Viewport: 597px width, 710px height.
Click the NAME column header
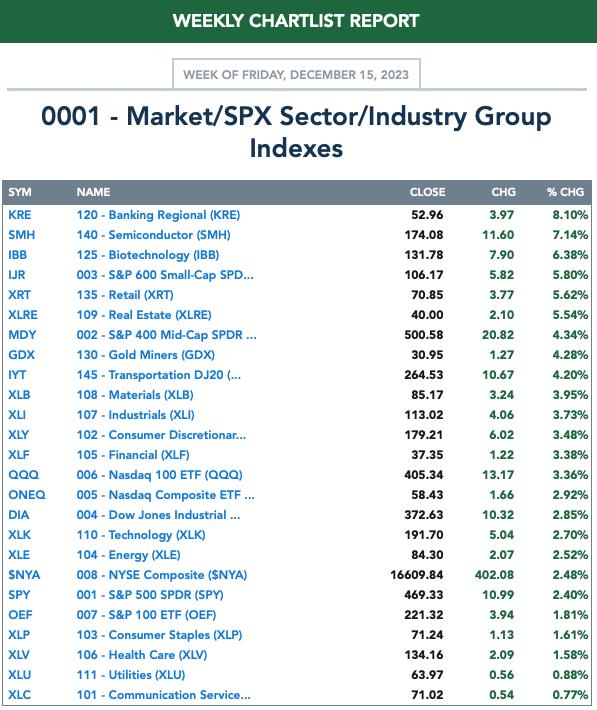(93, 192)
